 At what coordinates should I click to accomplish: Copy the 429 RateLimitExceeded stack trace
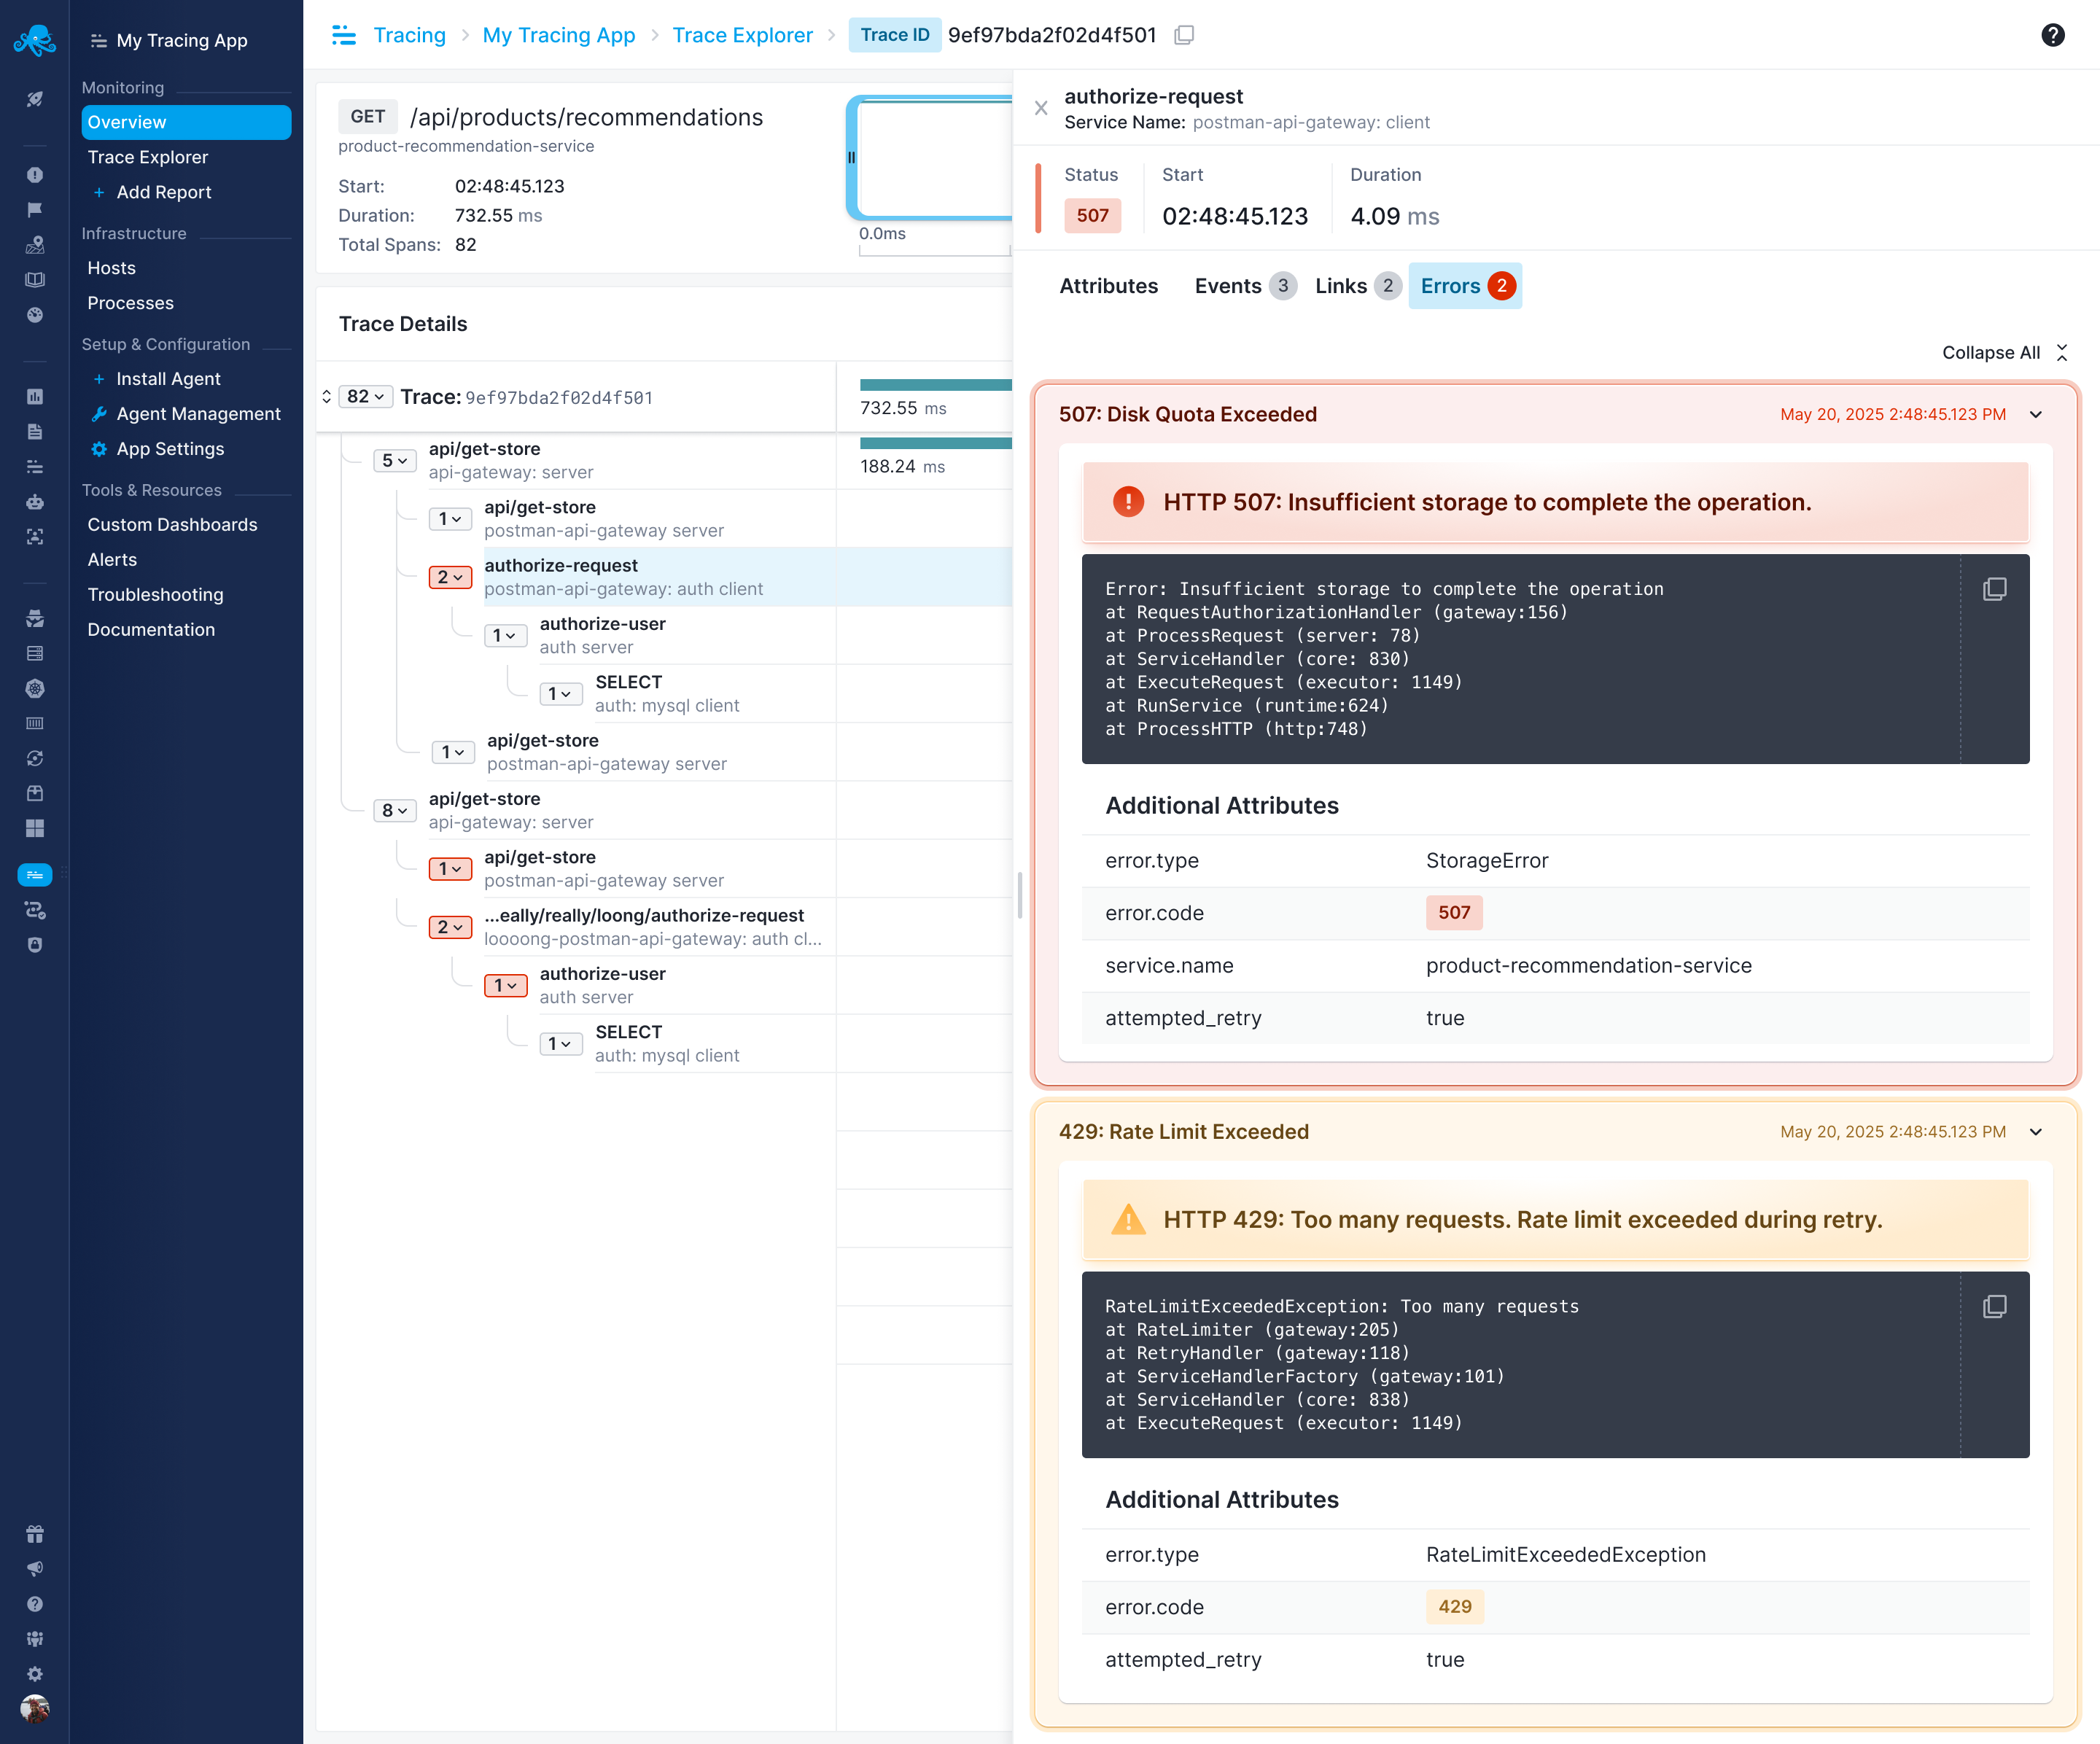(1995, 1306)
